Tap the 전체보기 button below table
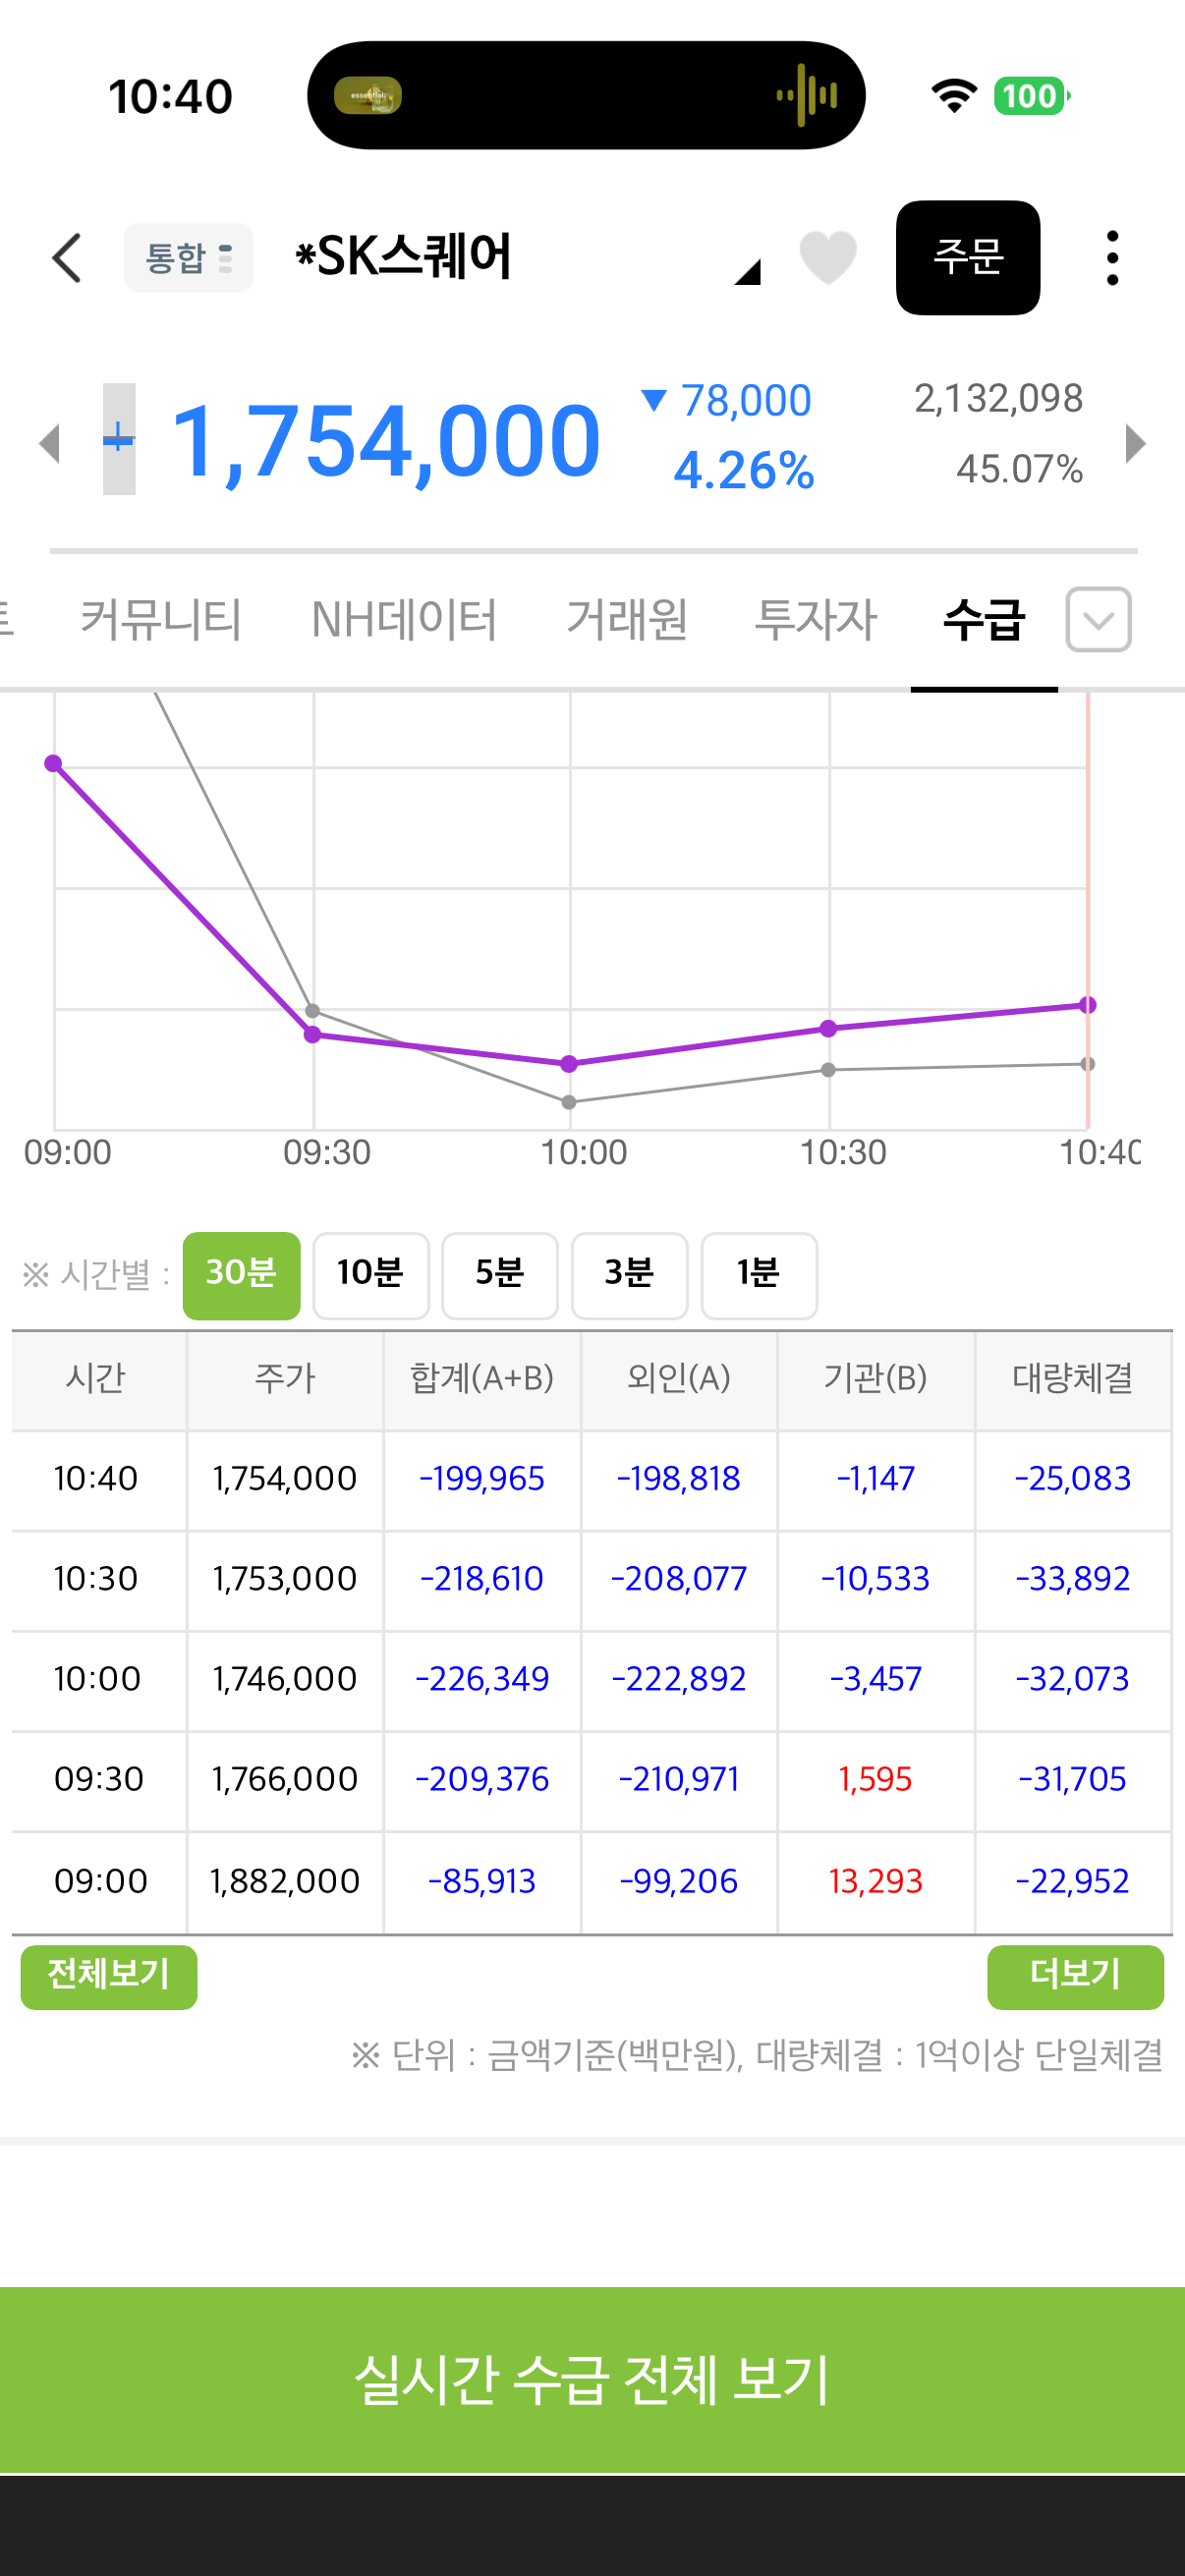 point(109,1976)
